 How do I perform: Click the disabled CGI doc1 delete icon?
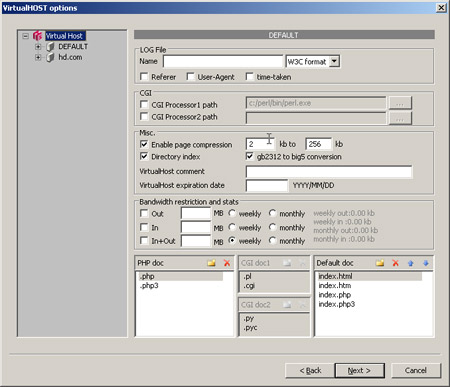tap(302, 263)
